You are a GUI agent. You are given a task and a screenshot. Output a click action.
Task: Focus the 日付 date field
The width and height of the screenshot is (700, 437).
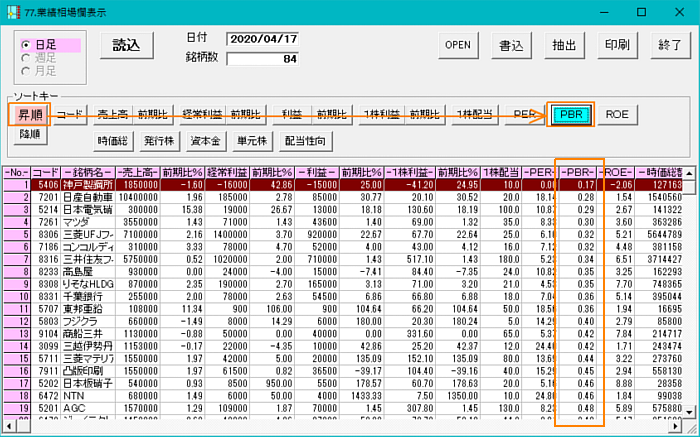pos(262,39)
